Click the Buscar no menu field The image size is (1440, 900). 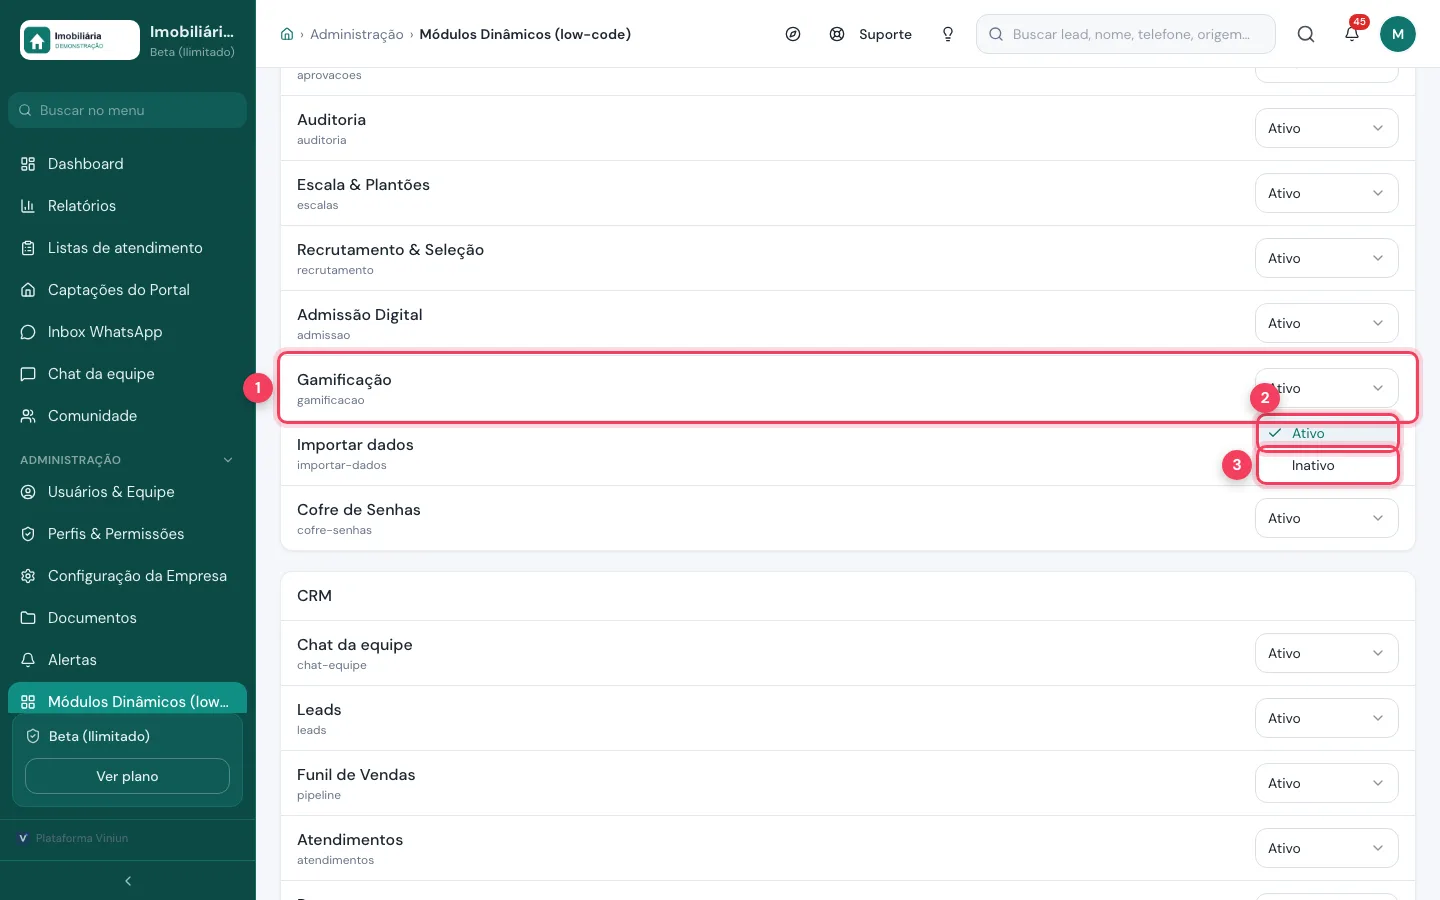point(127,110)
